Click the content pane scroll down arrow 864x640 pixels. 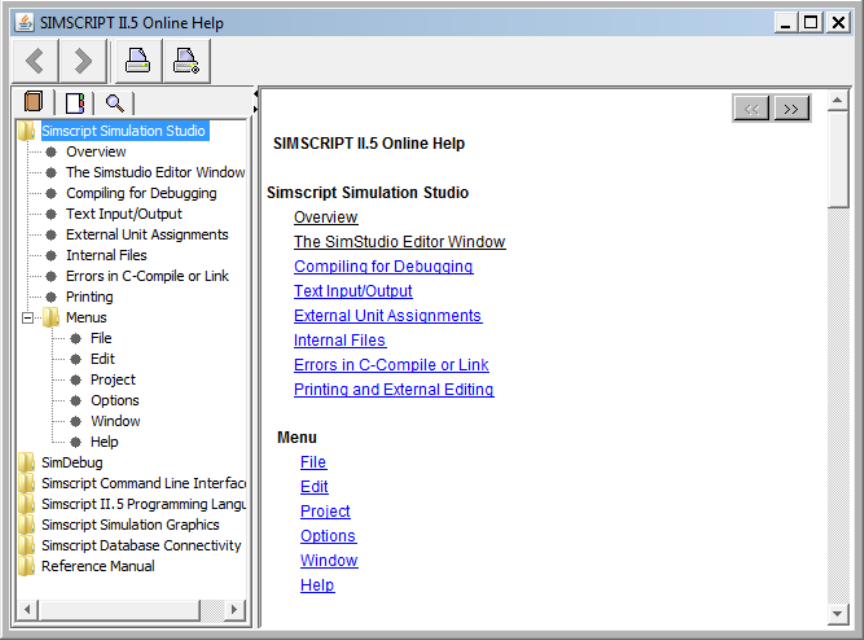point(838,614)
